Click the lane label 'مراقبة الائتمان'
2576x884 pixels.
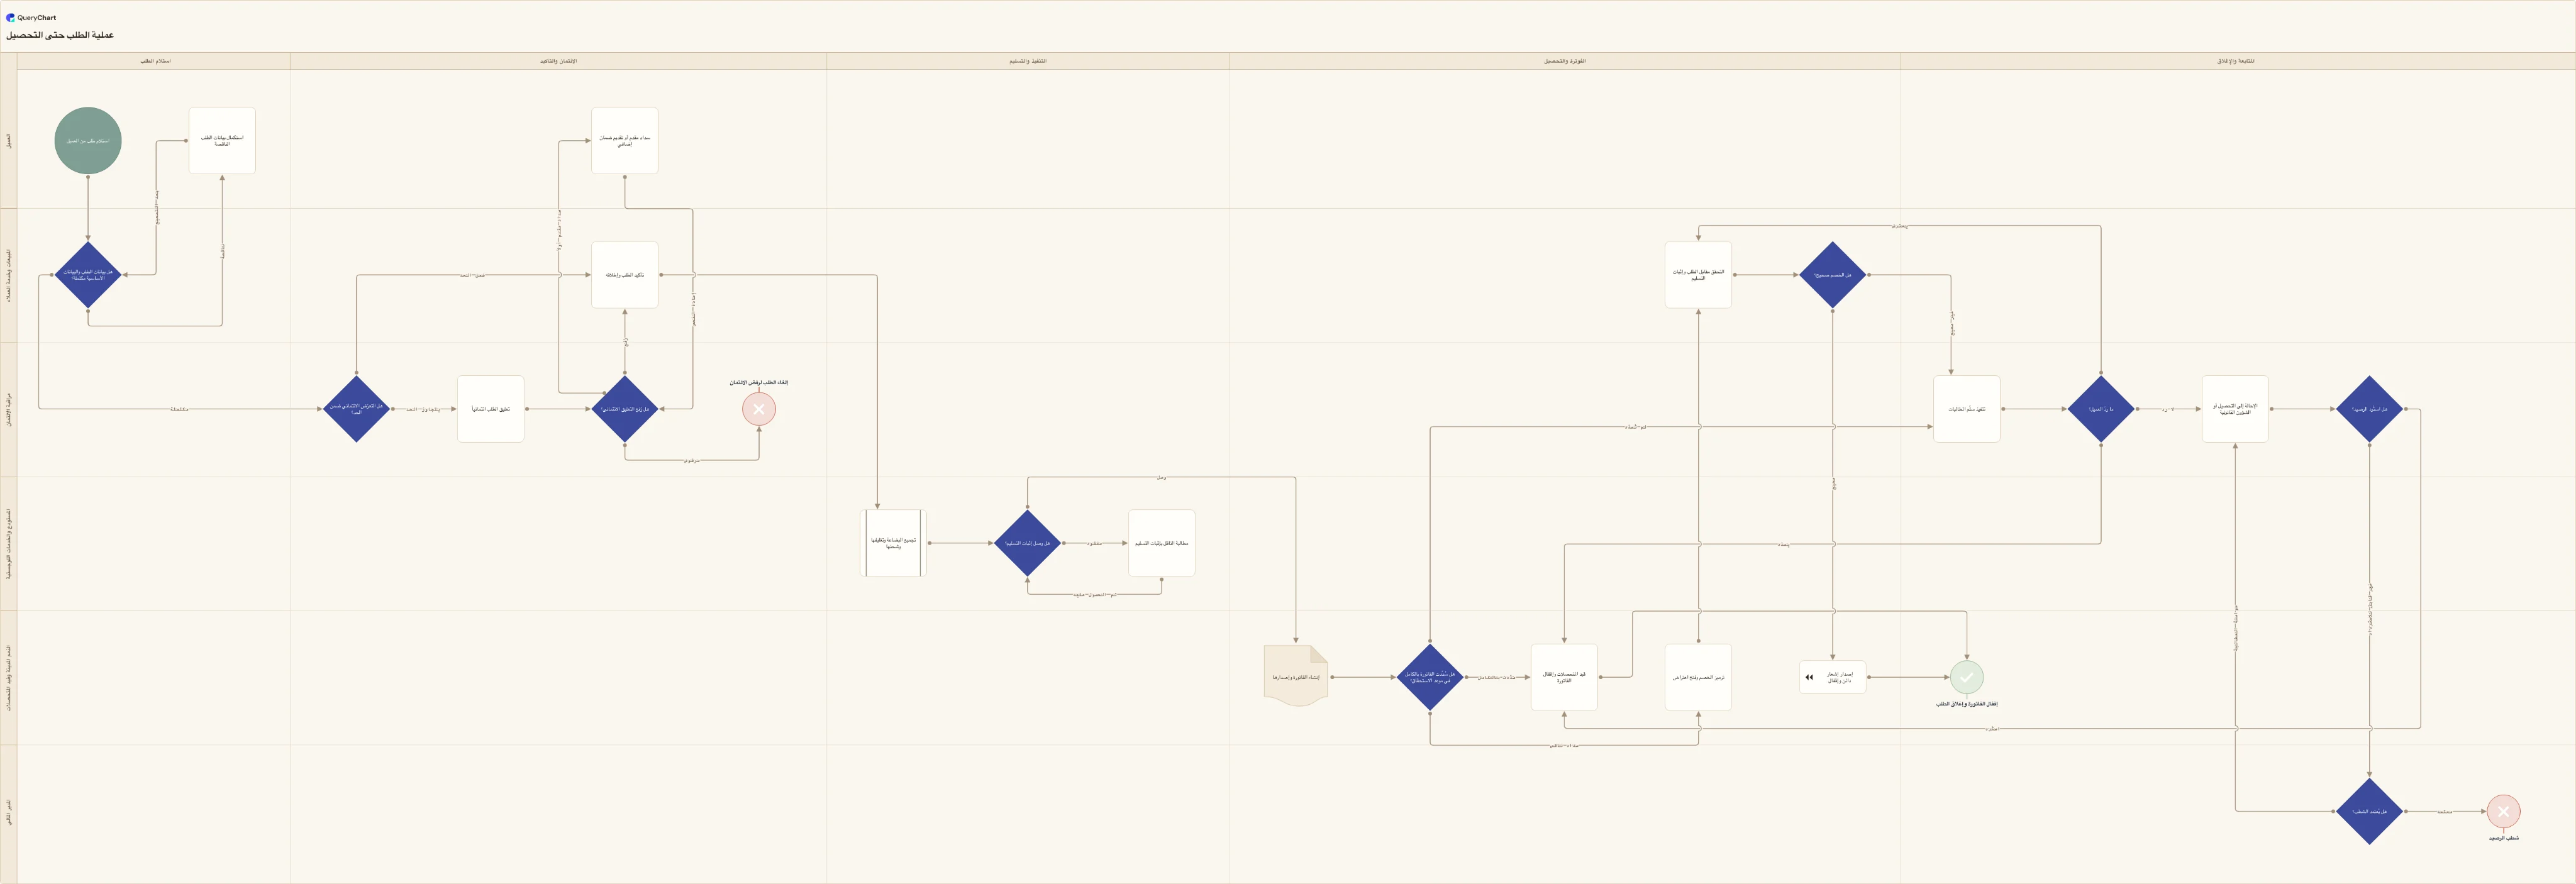pyautogui.click(x=9, y=409)
